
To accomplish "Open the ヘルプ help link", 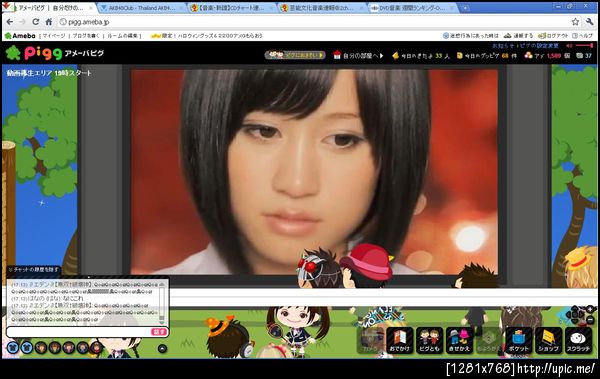I will [x=583, y=36].
